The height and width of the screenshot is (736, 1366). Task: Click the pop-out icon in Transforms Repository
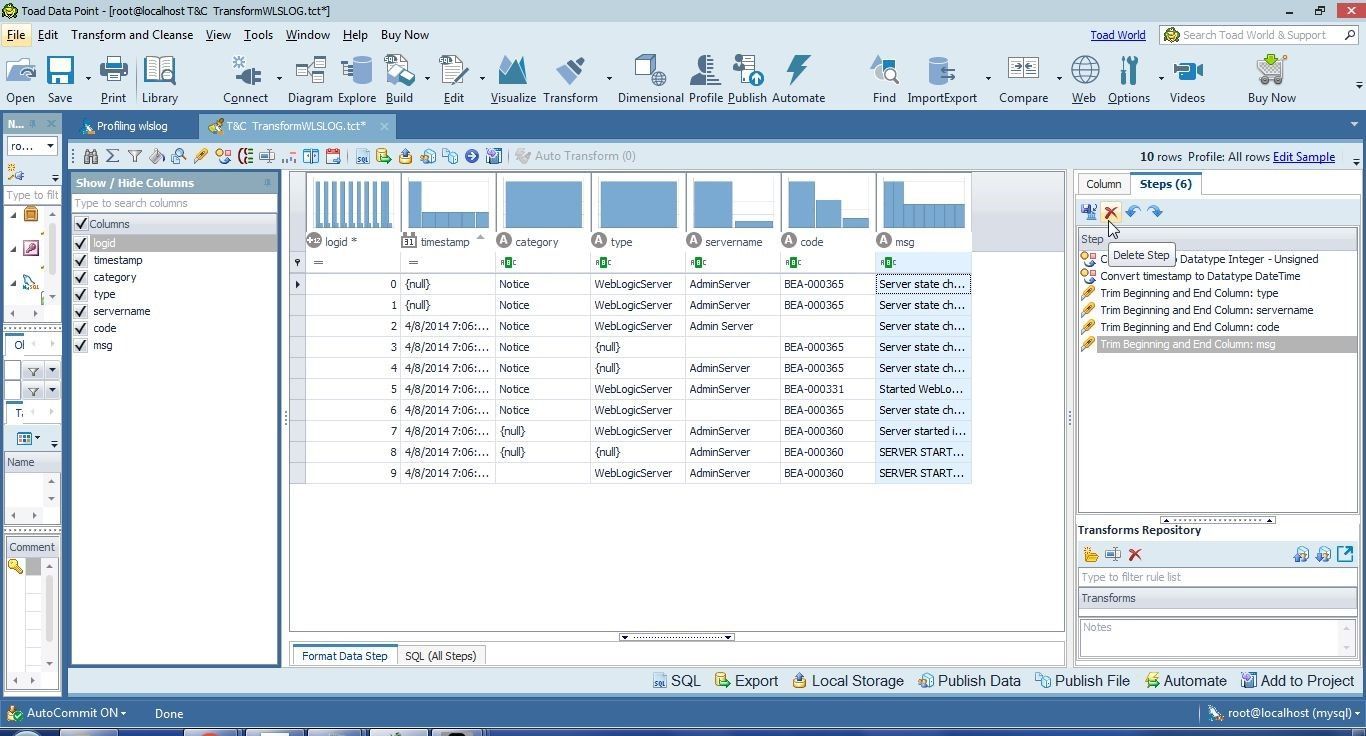tap(1345, 554)
